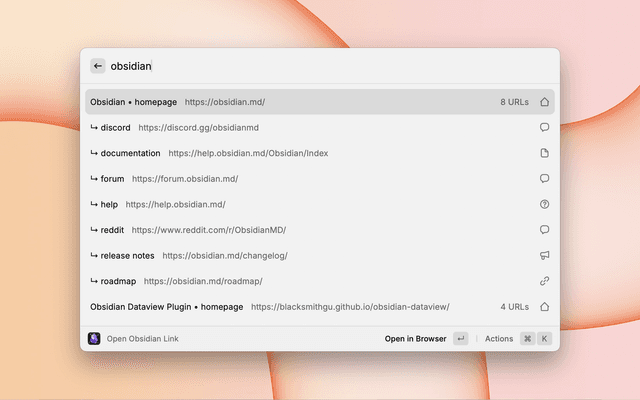This screenshot has height=400, width=640.
Task: Open the Actions menu
Action: tap(499, 339)
